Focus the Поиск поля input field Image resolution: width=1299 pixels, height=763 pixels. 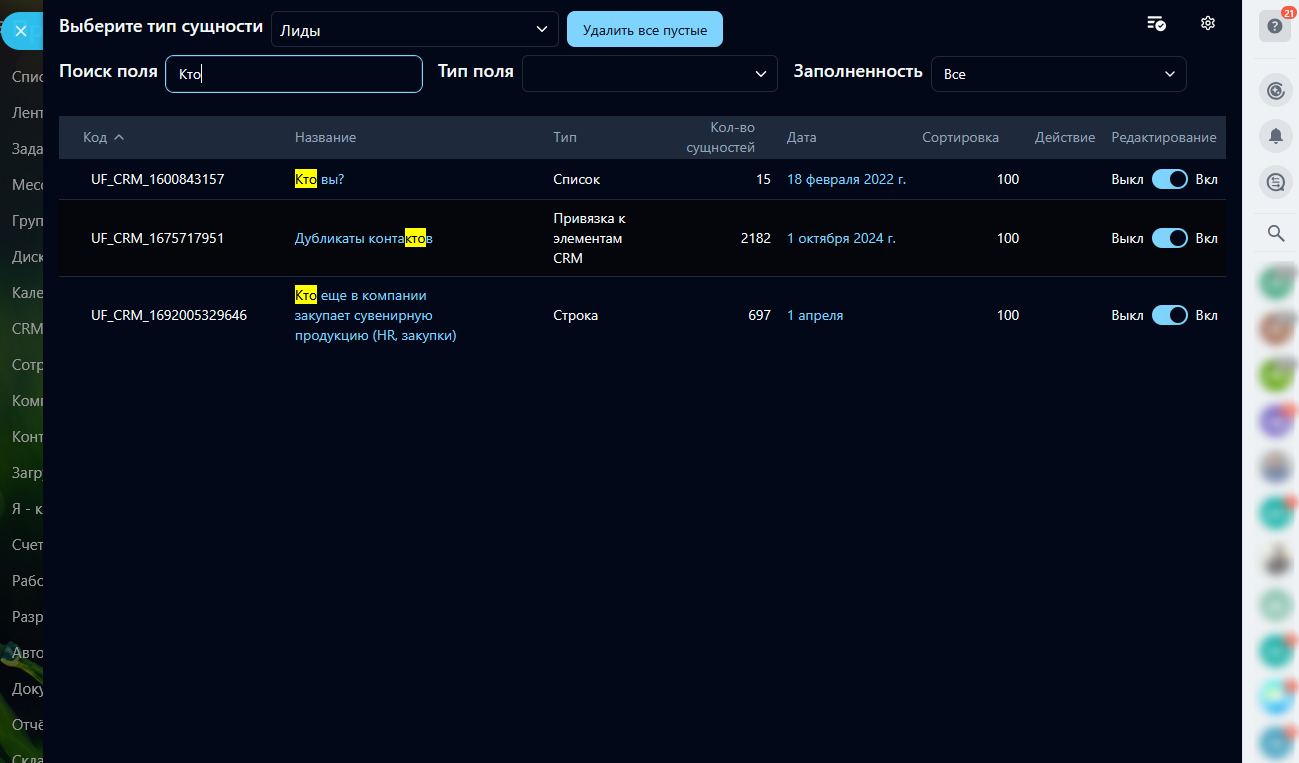pyautogui.click(x=294, y=74)
